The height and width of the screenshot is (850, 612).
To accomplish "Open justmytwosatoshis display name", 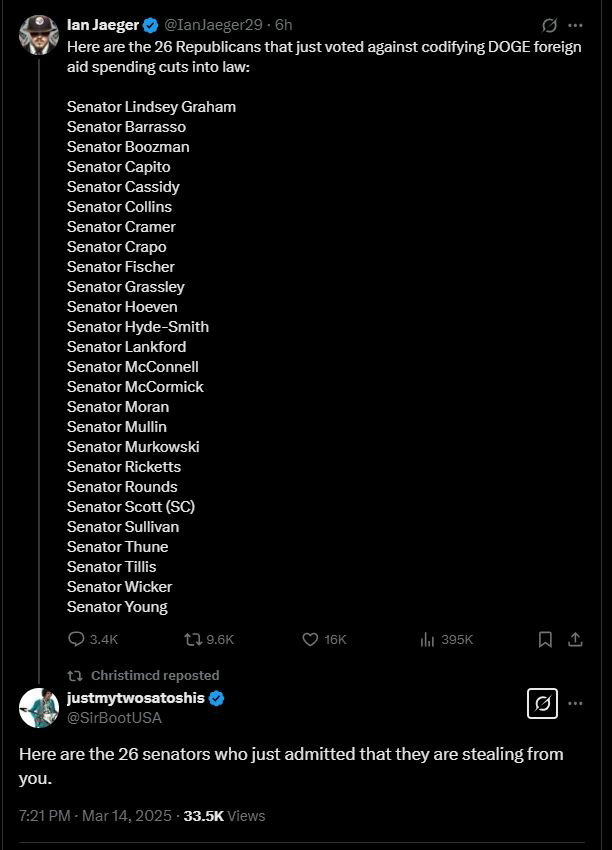I will pyautogui.click(x=136, y=698).
